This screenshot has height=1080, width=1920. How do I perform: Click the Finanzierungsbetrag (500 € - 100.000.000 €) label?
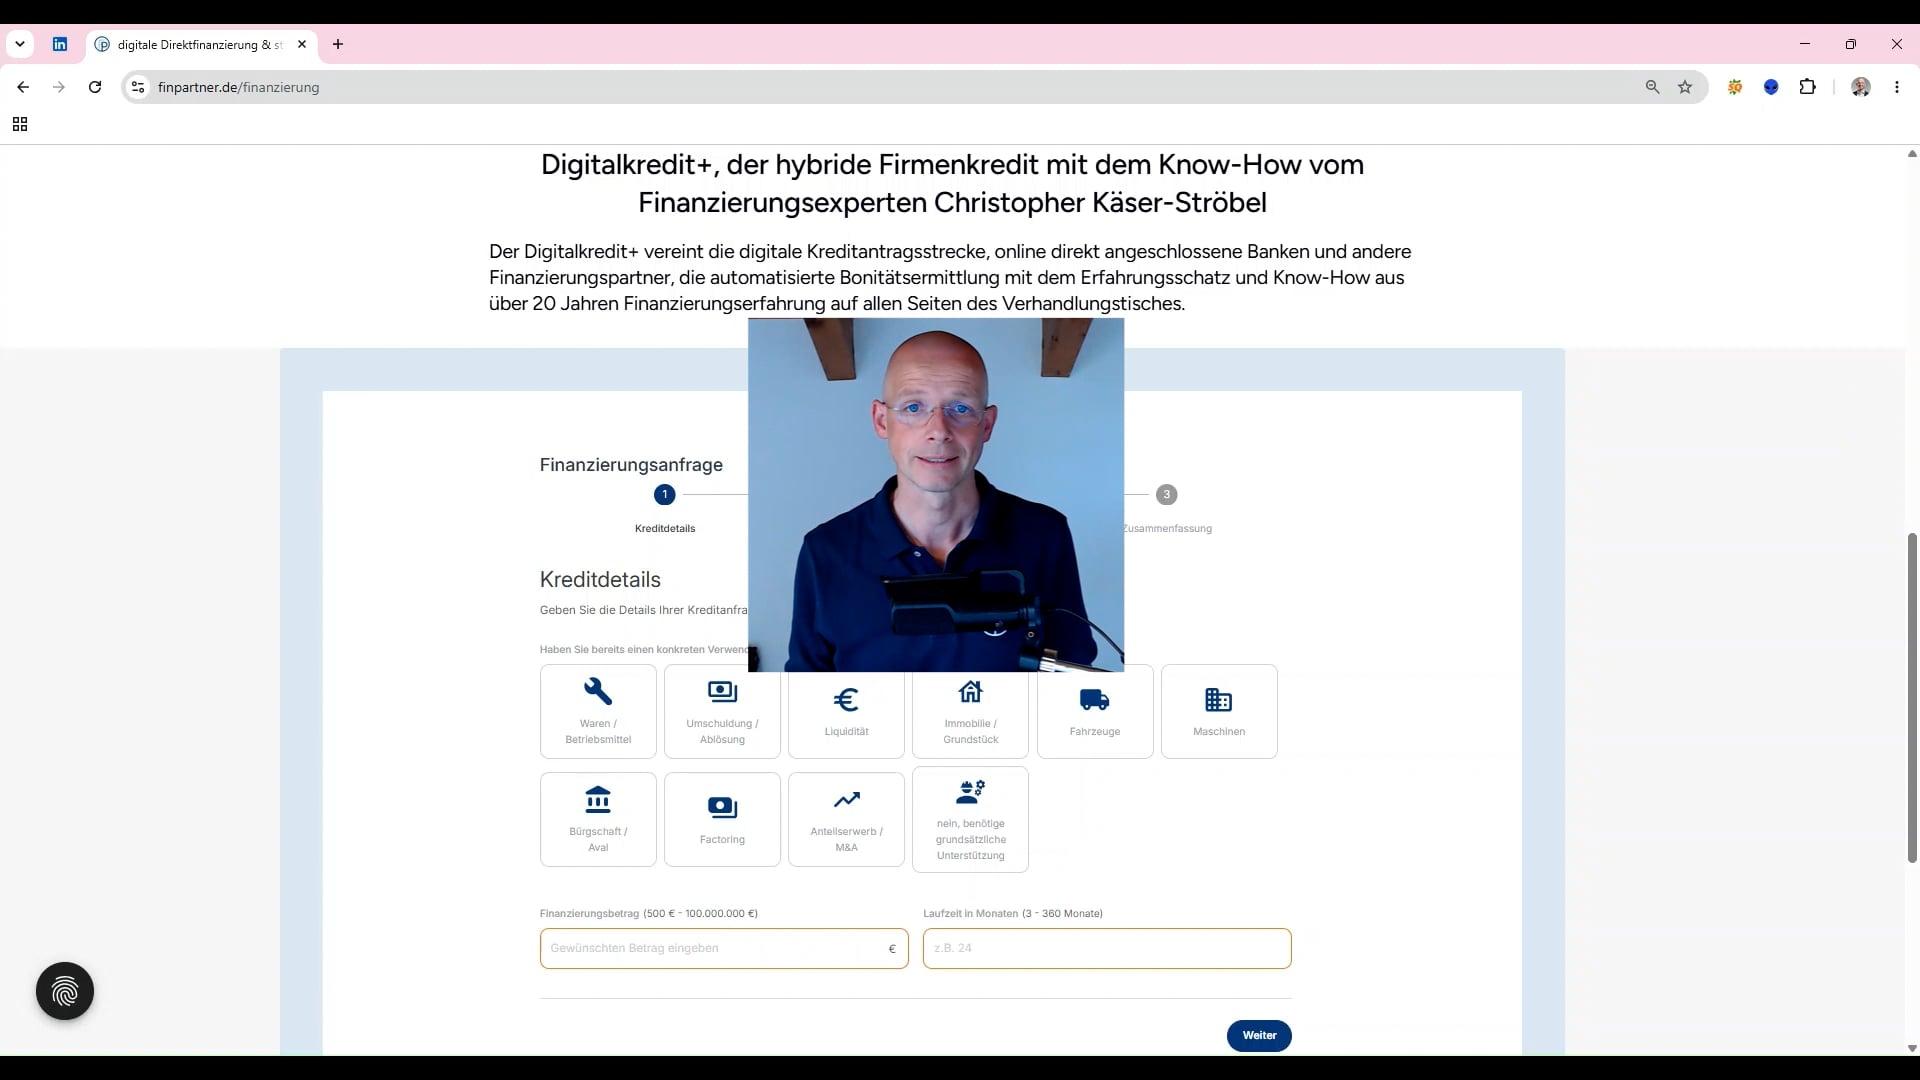point(649,913)
